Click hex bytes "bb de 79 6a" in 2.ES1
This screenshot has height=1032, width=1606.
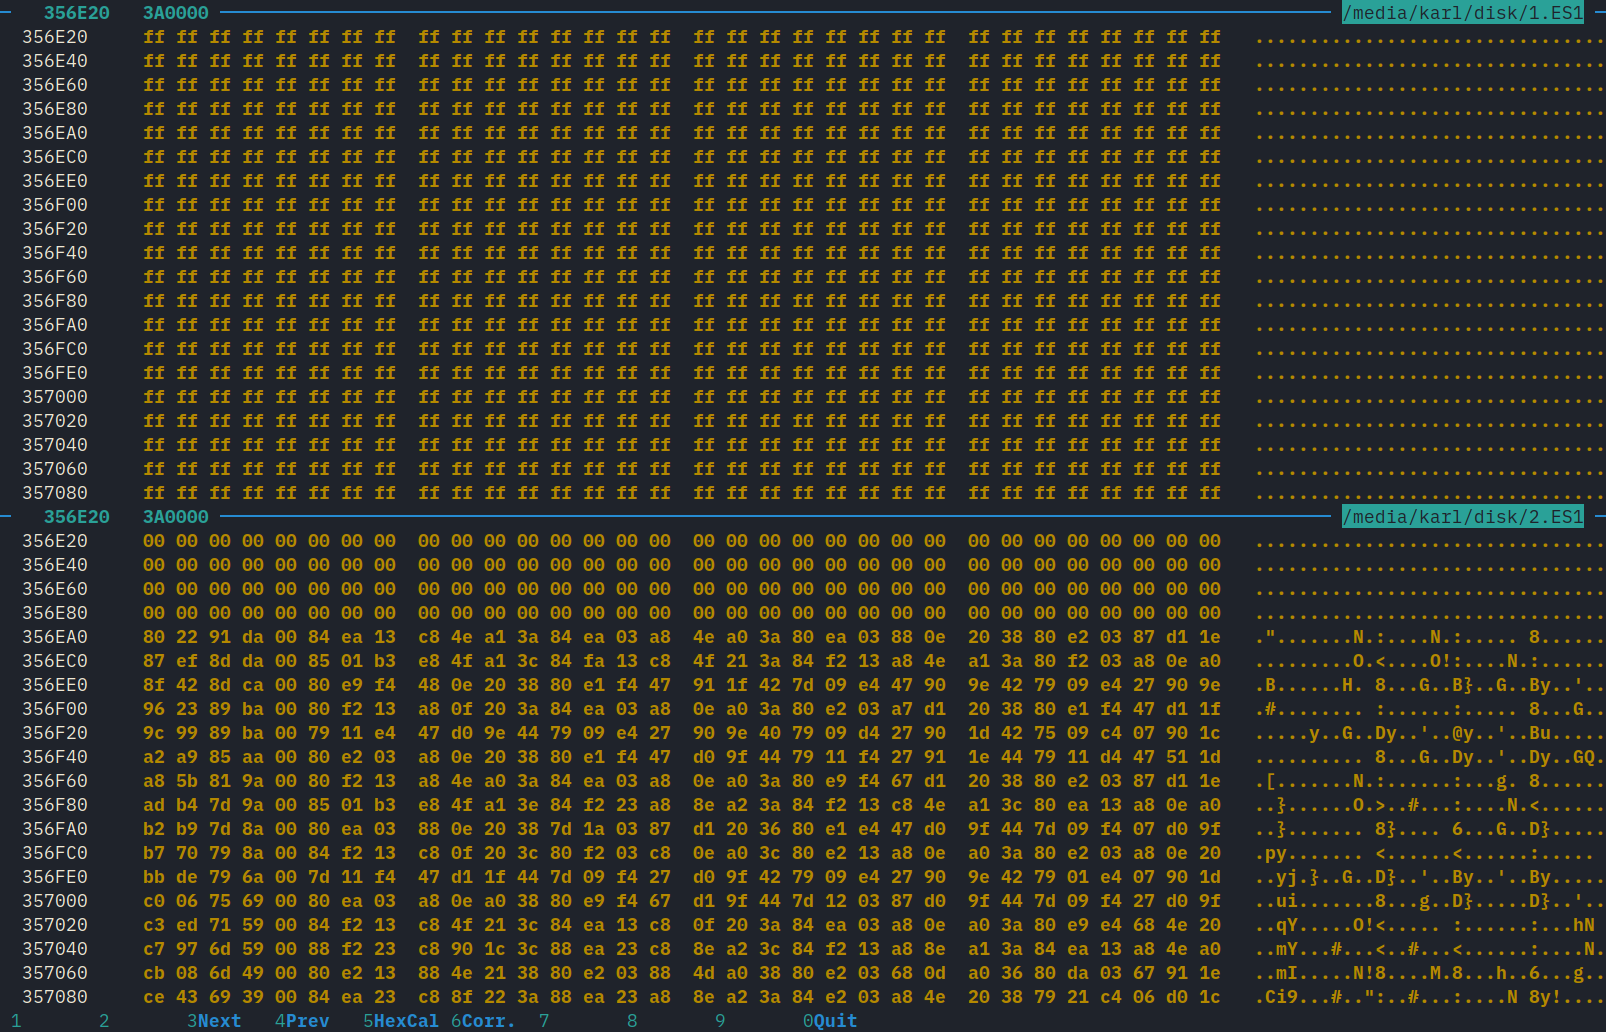click(203, 877)
